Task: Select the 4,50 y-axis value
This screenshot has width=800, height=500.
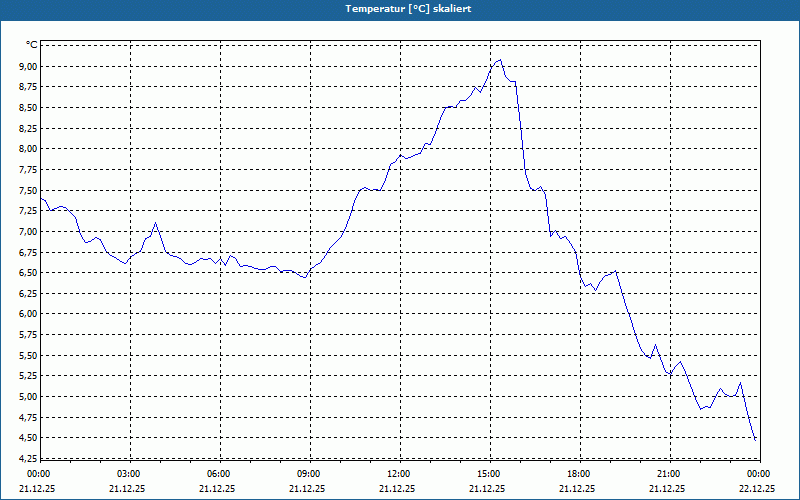Action: [x=29, y=438]
